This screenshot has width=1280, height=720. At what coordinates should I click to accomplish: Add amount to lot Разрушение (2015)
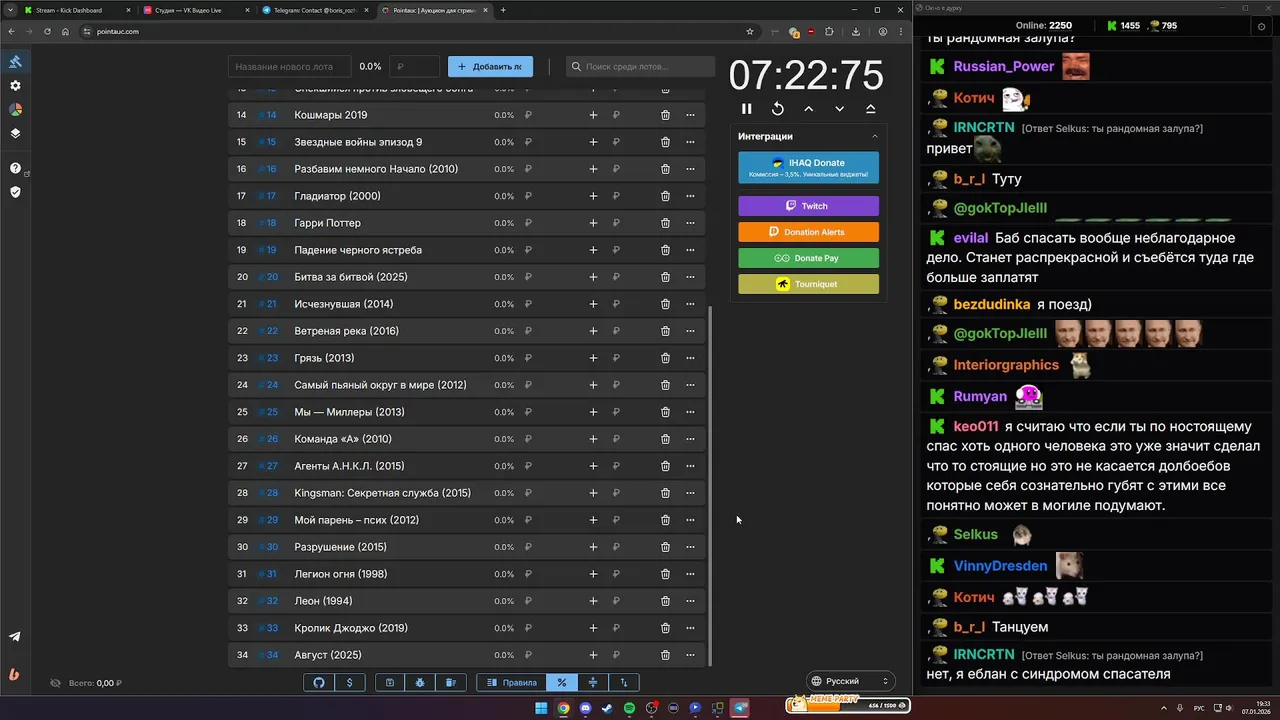tap(593, 547)
